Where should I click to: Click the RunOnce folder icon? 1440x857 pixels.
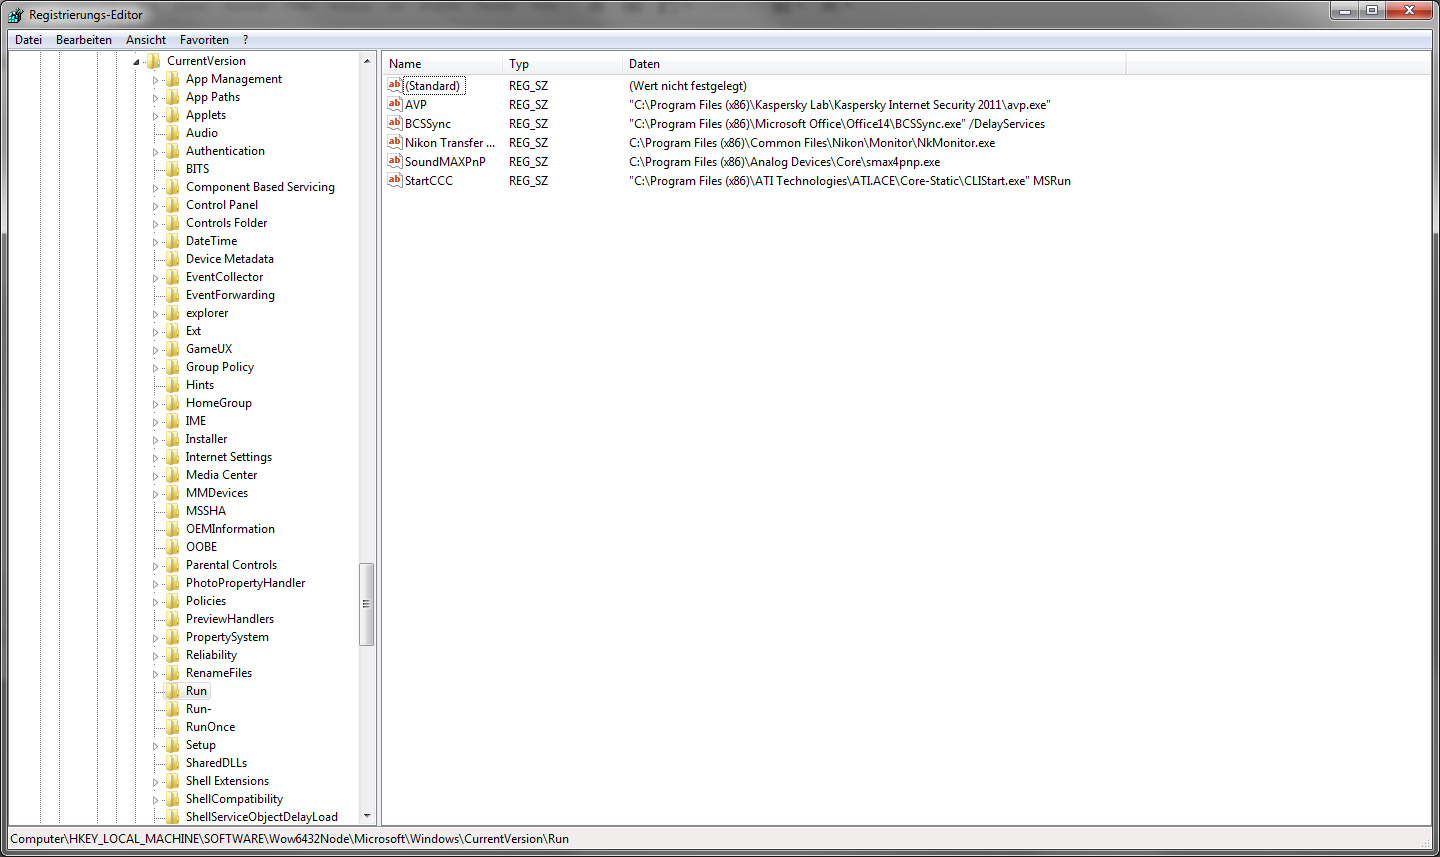[x=173, y=727]
